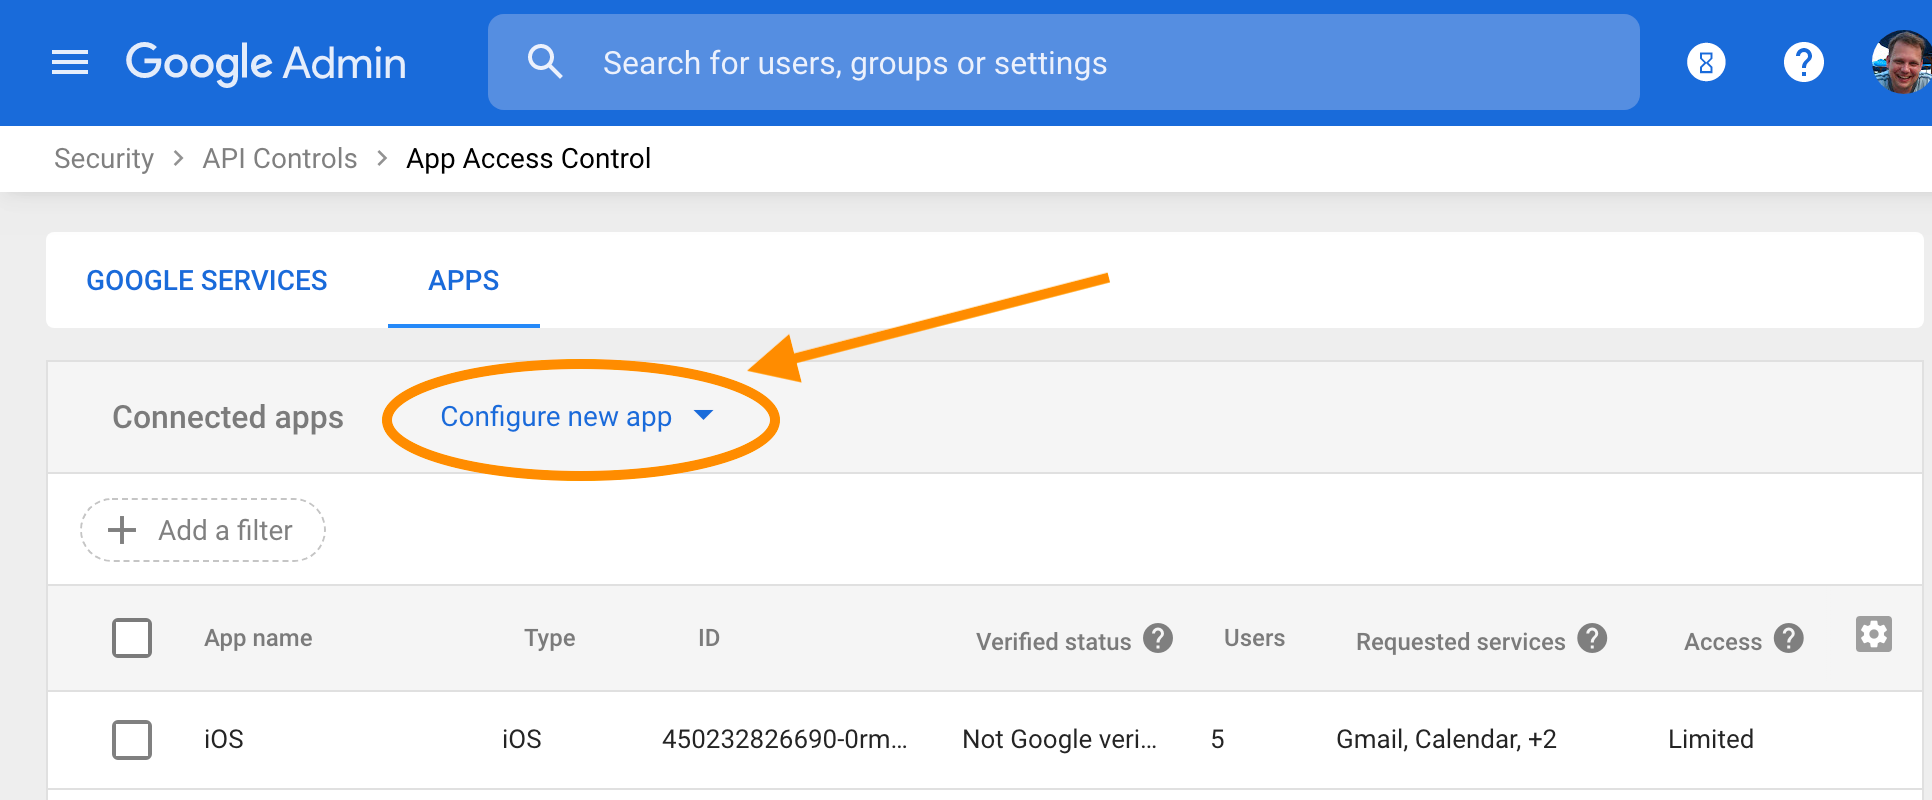Switch to the Apps tab

coord(464,281)
